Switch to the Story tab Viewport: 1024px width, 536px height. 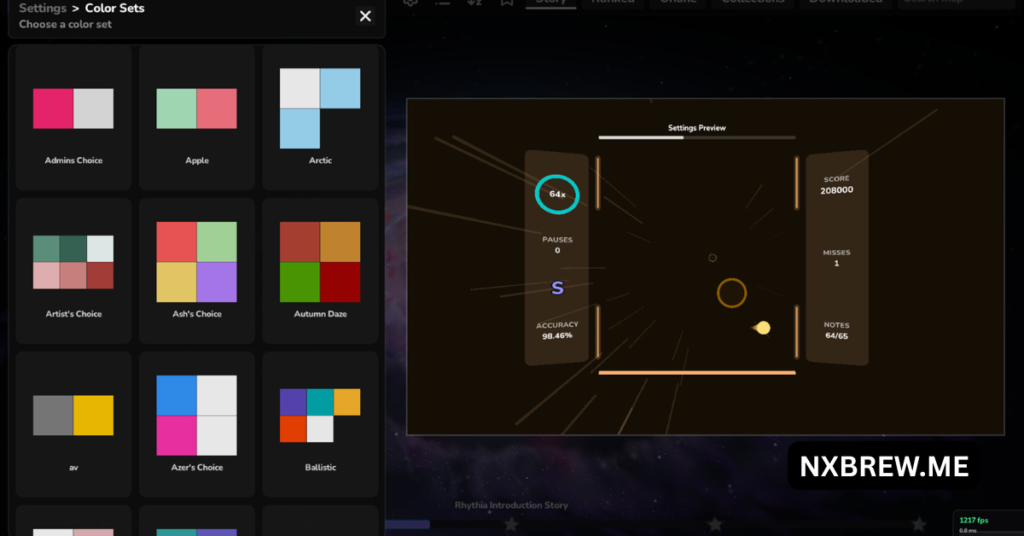(x=551, y=3)
